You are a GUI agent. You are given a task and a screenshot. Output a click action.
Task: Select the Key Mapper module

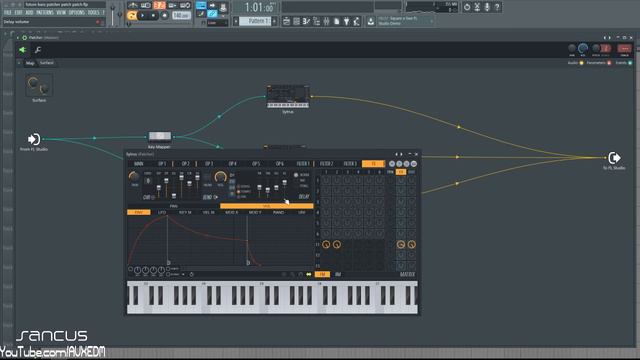click(x=160, y=136)
